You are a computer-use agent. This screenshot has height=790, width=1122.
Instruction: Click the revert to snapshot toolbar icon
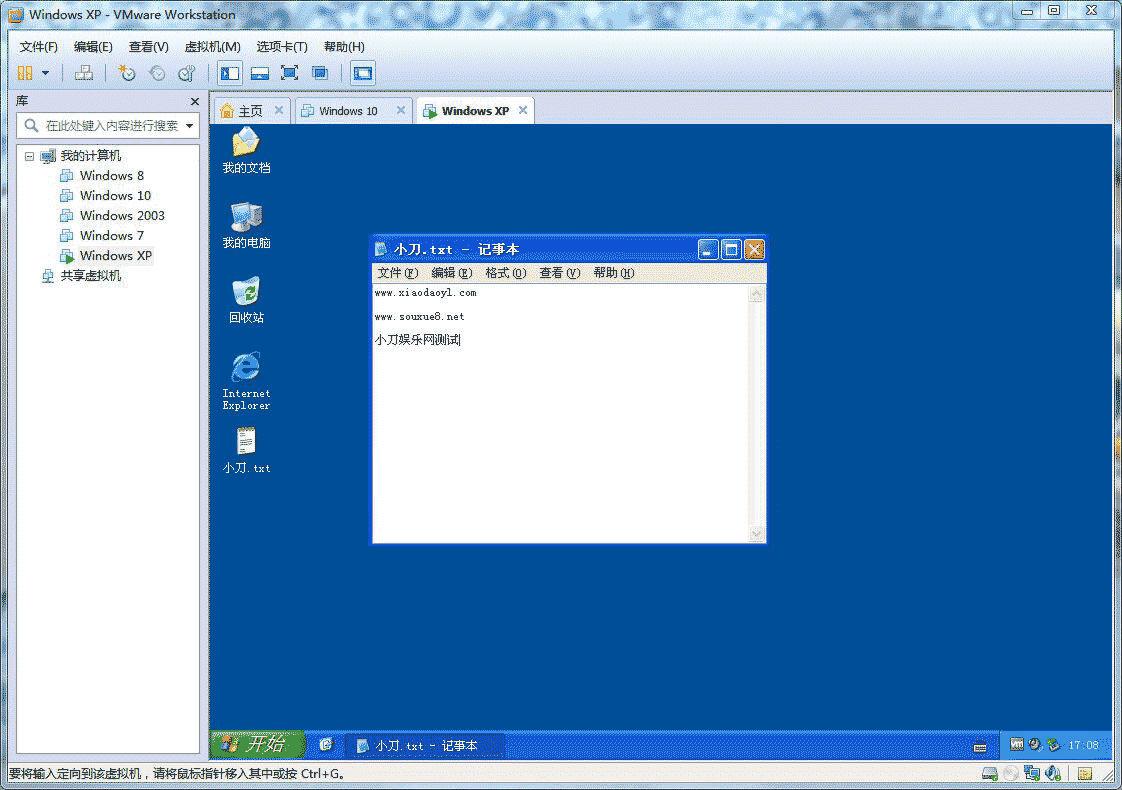tap(157, 73)
